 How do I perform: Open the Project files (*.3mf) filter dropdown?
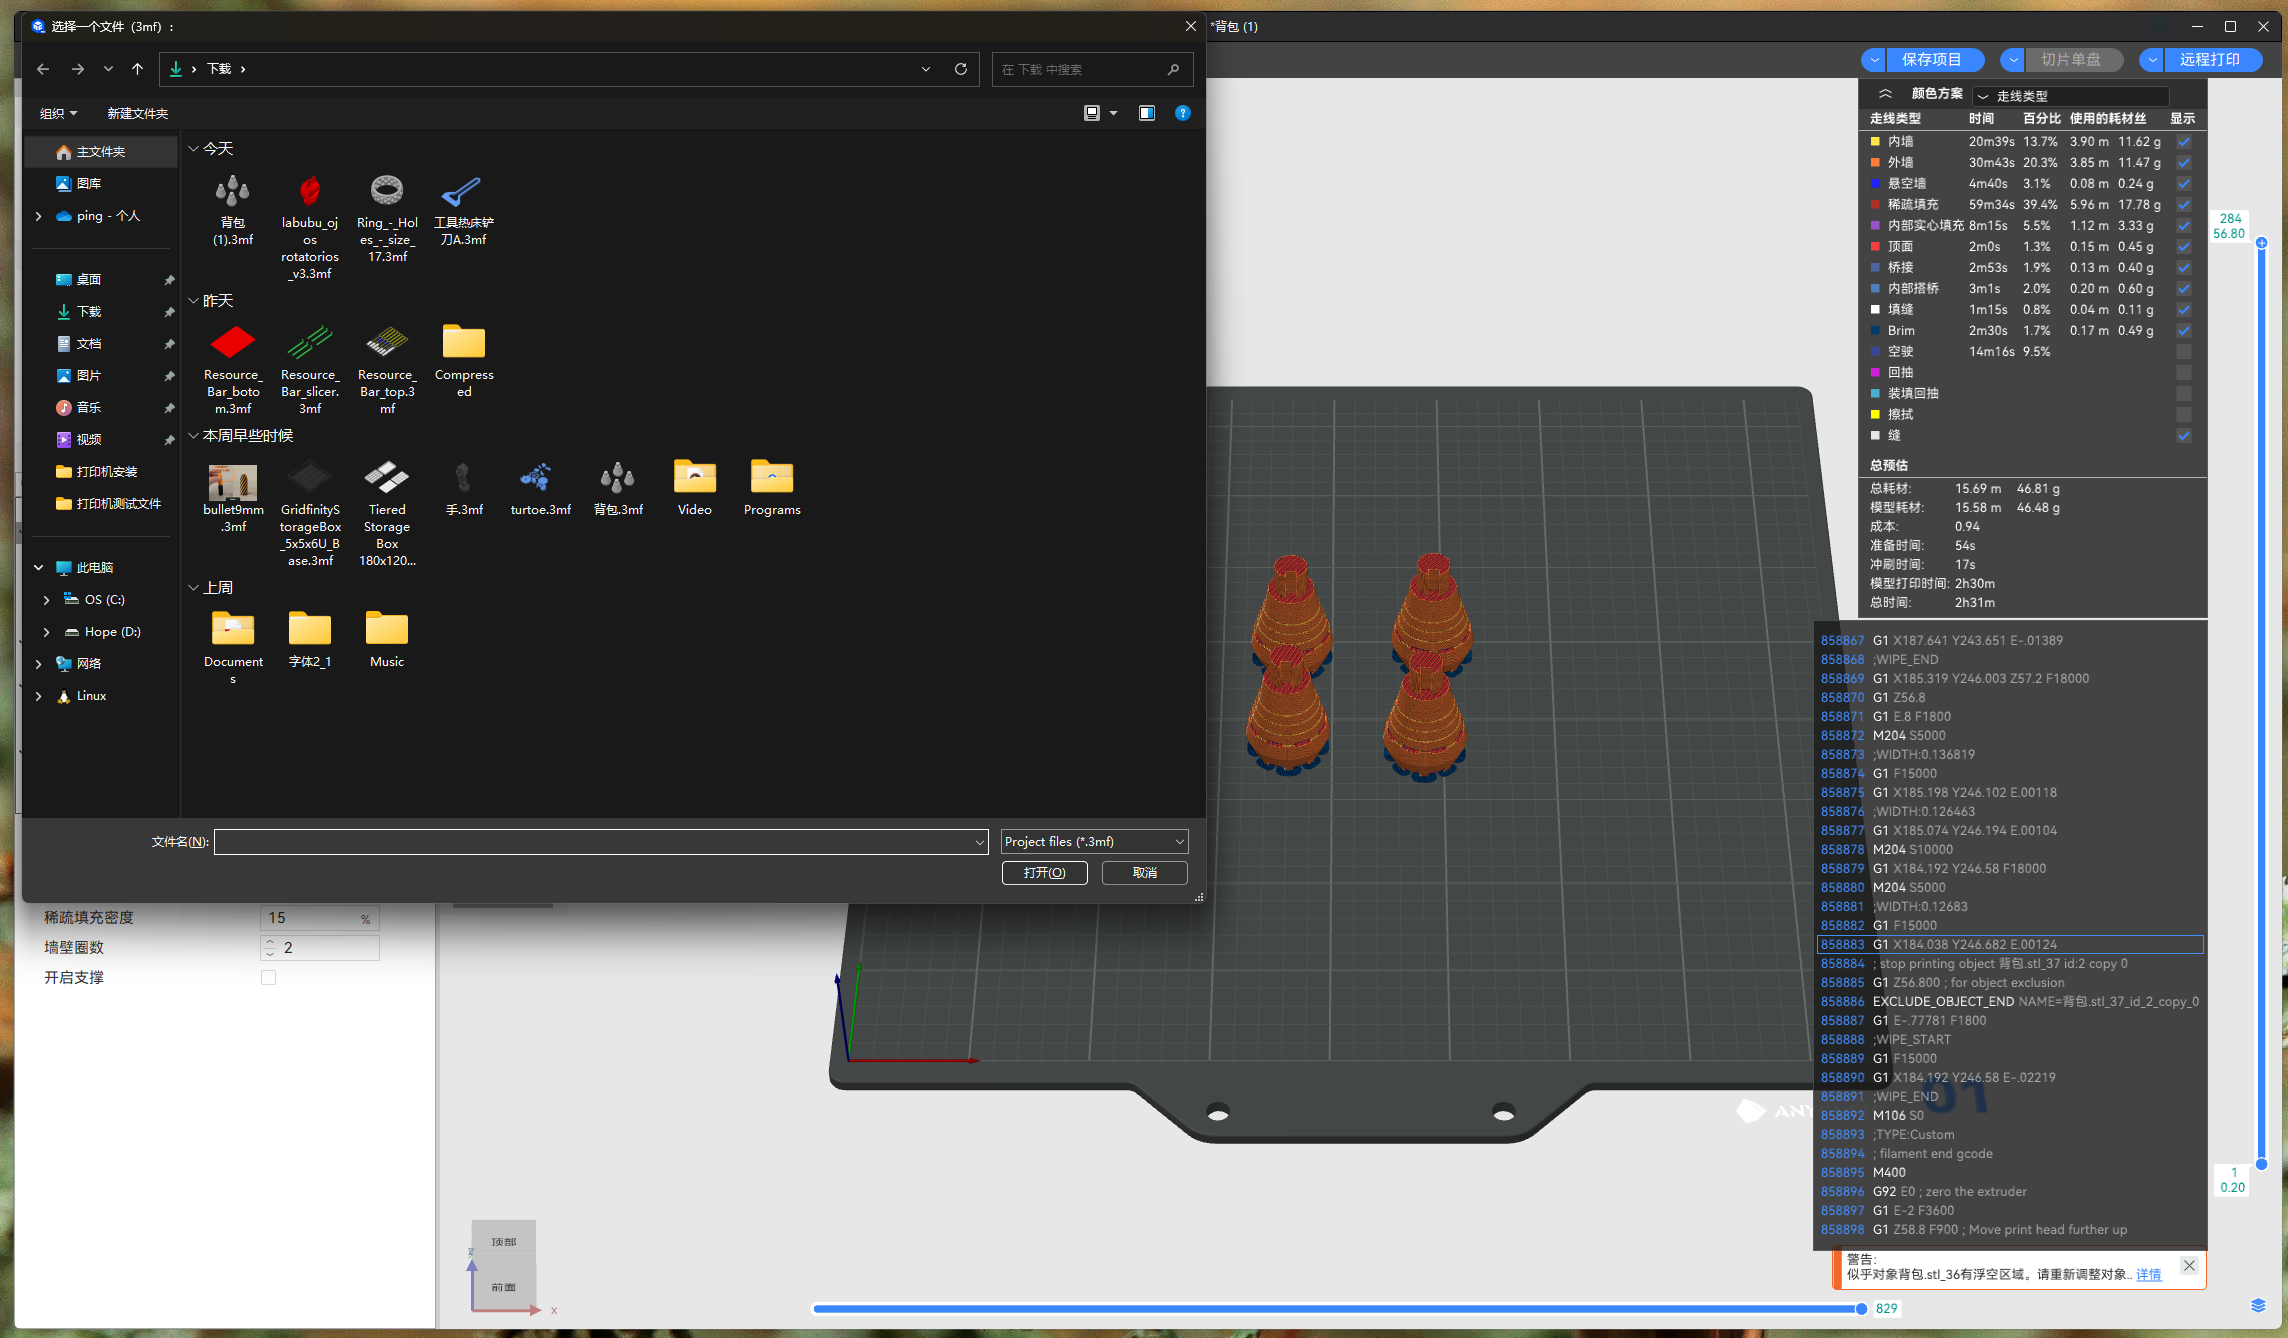[x=1094, y=842]
